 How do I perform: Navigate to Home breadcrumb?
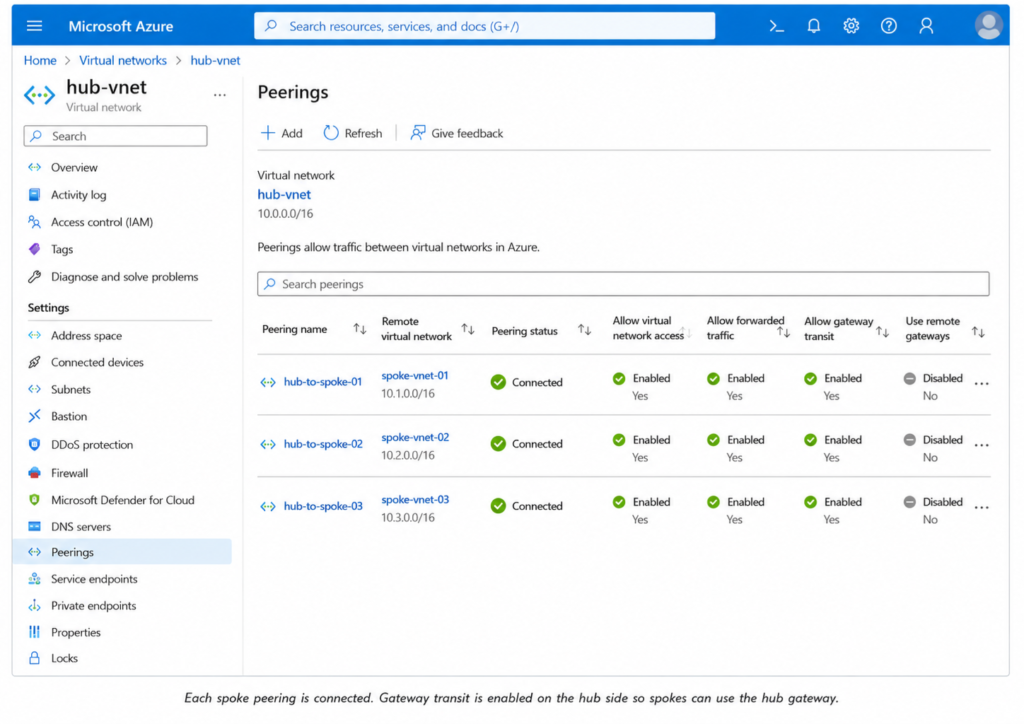[x=40, y=61]
